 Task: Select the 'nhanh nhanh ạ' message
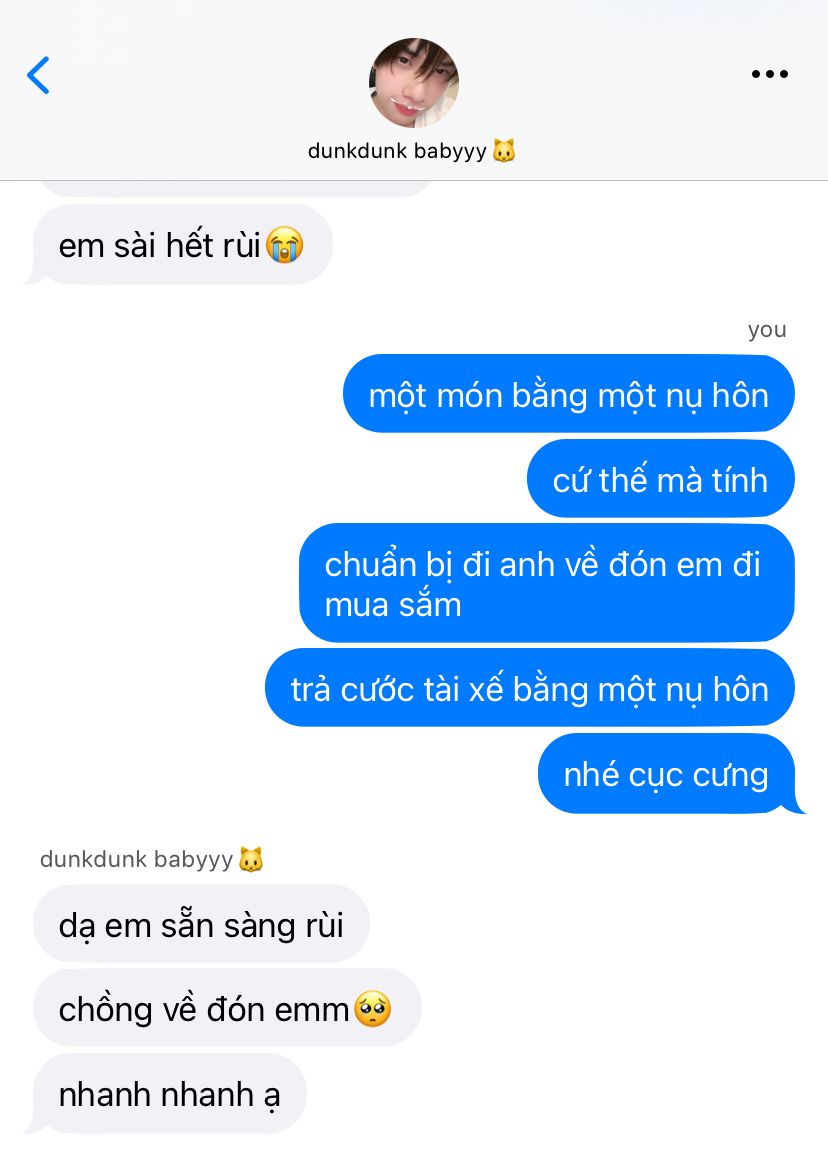(x=169, y=1093)
